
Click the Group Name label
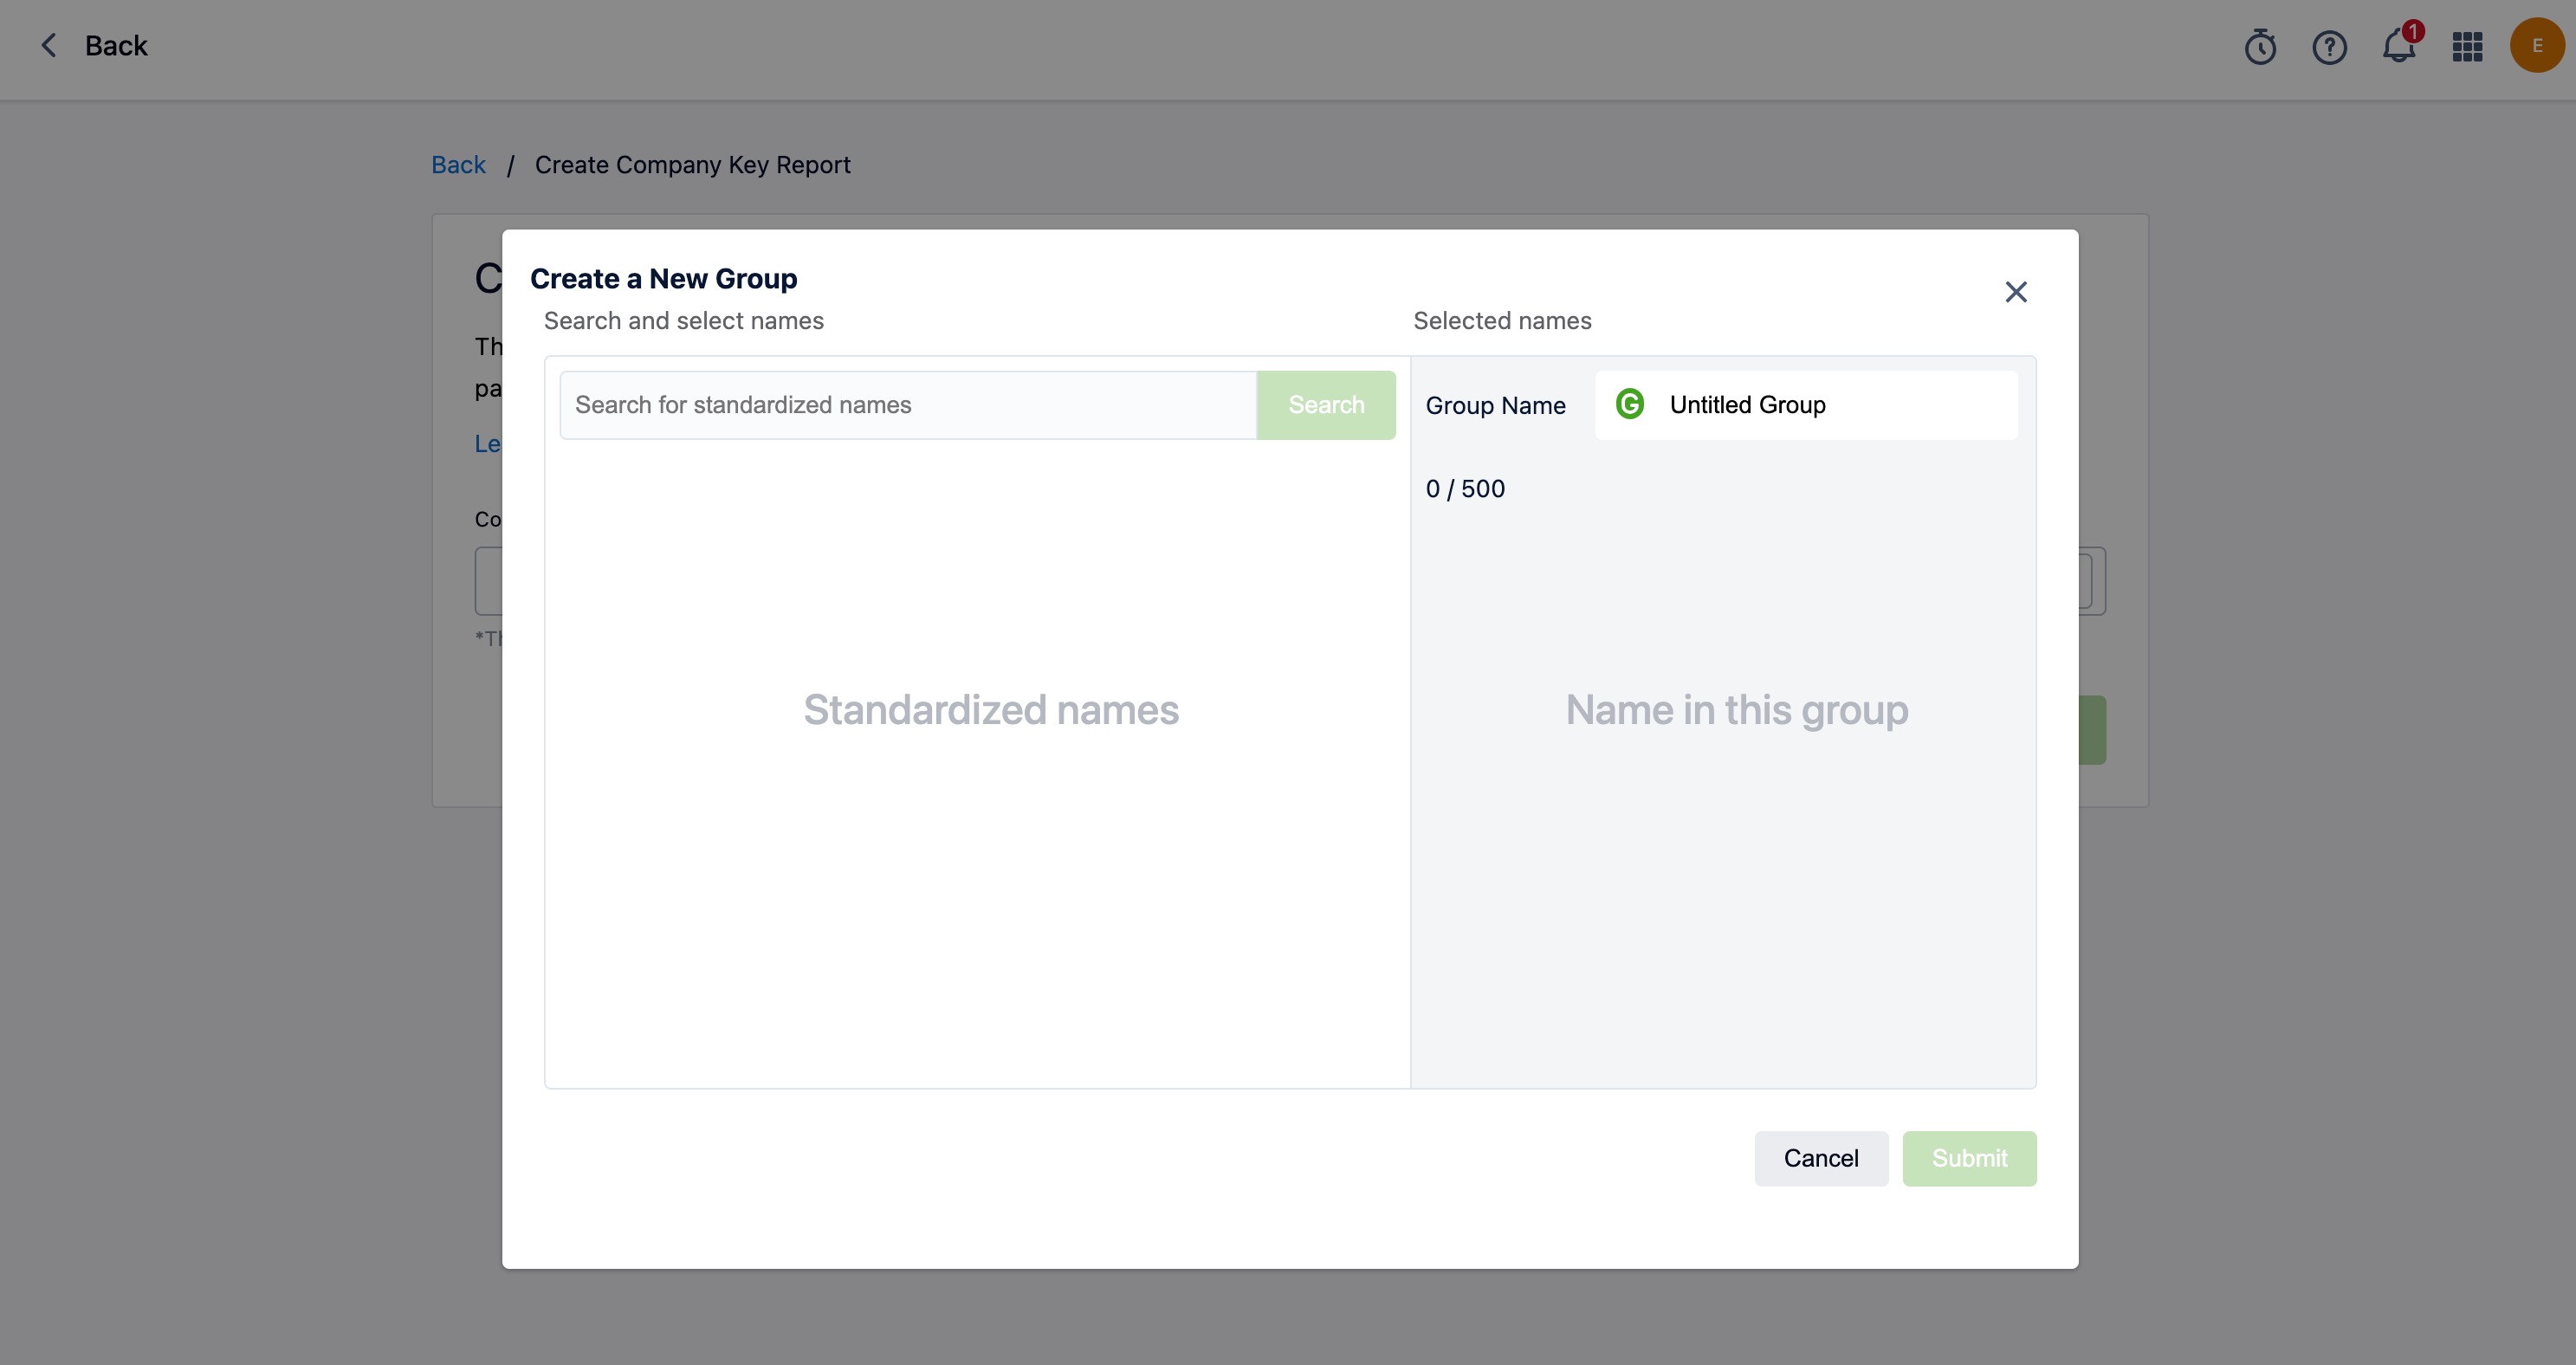click(x=1495, y=406)
